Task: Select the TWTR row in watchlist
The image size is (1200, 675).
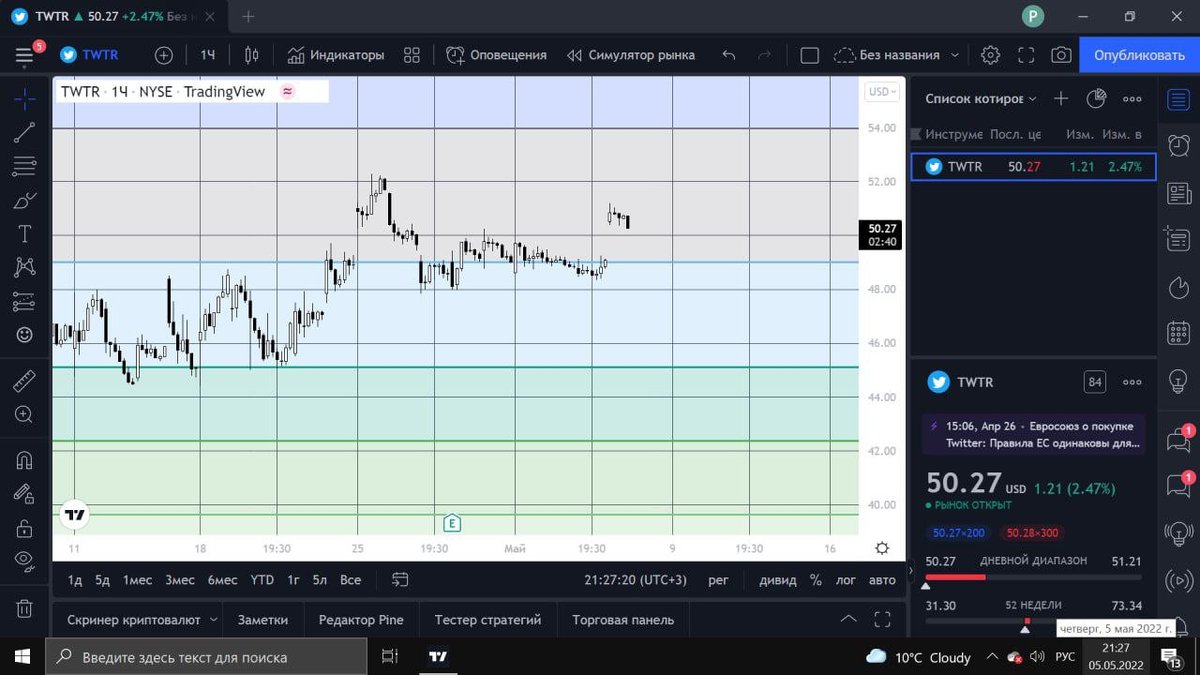Action: click(x=1033, y=167)
